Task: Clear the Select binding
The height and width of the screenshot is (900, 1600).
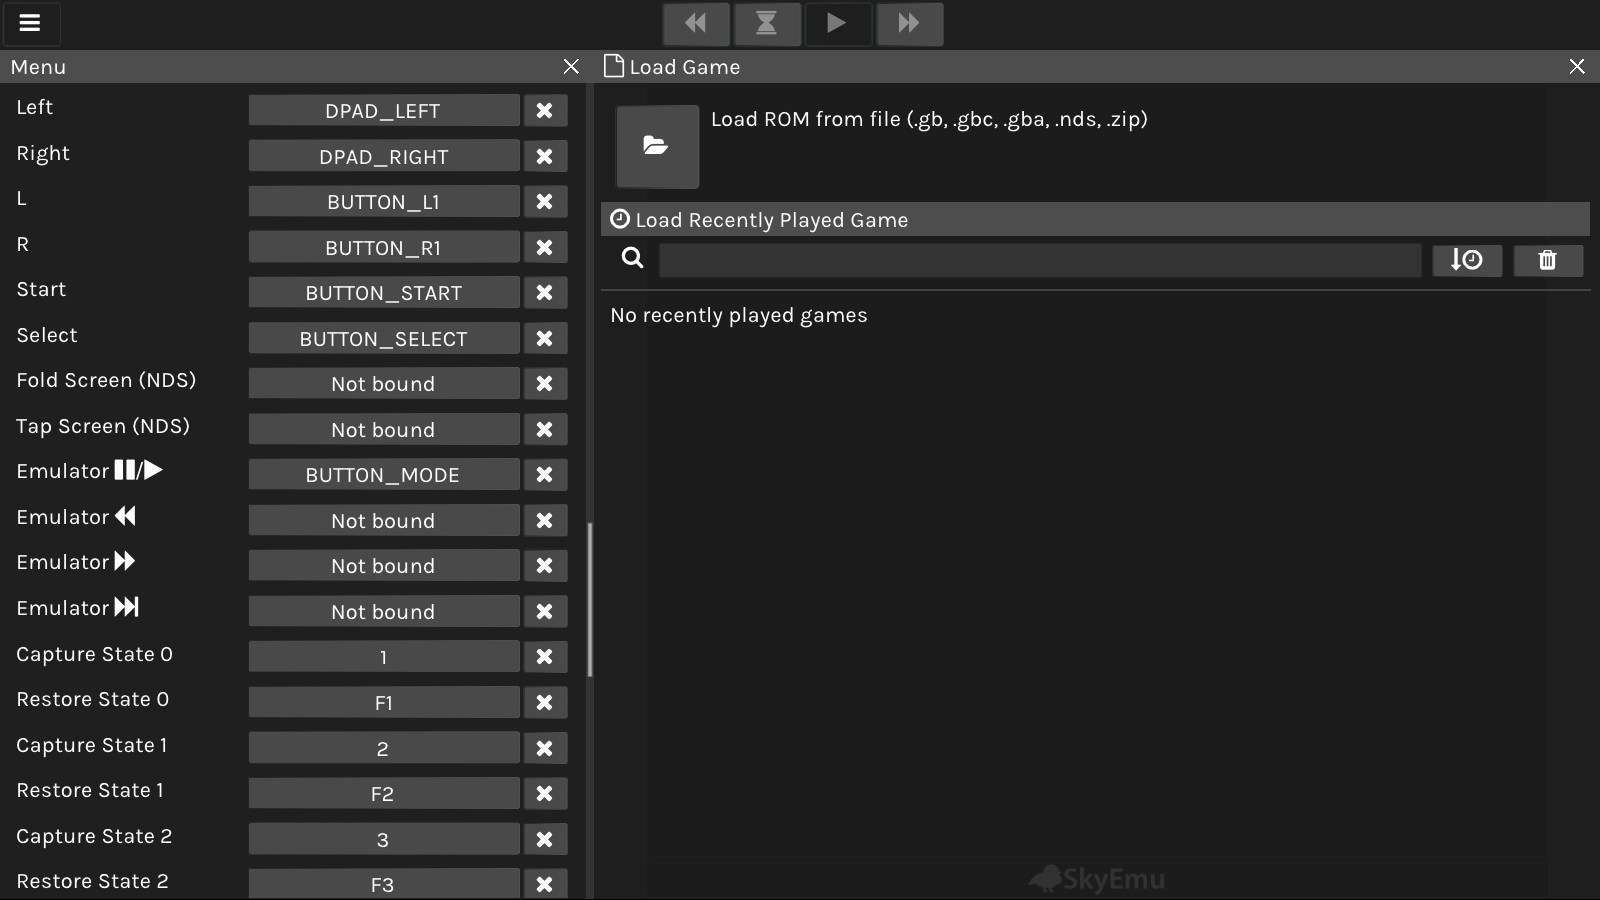Action: (545, 339)
